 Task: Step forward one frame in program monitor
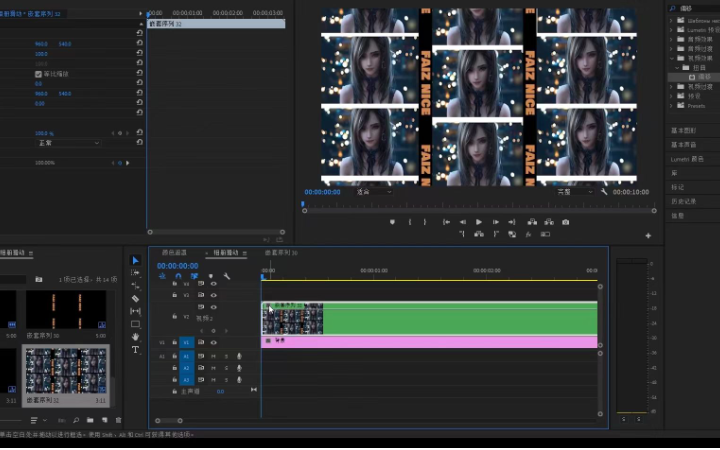coord(495,222)
